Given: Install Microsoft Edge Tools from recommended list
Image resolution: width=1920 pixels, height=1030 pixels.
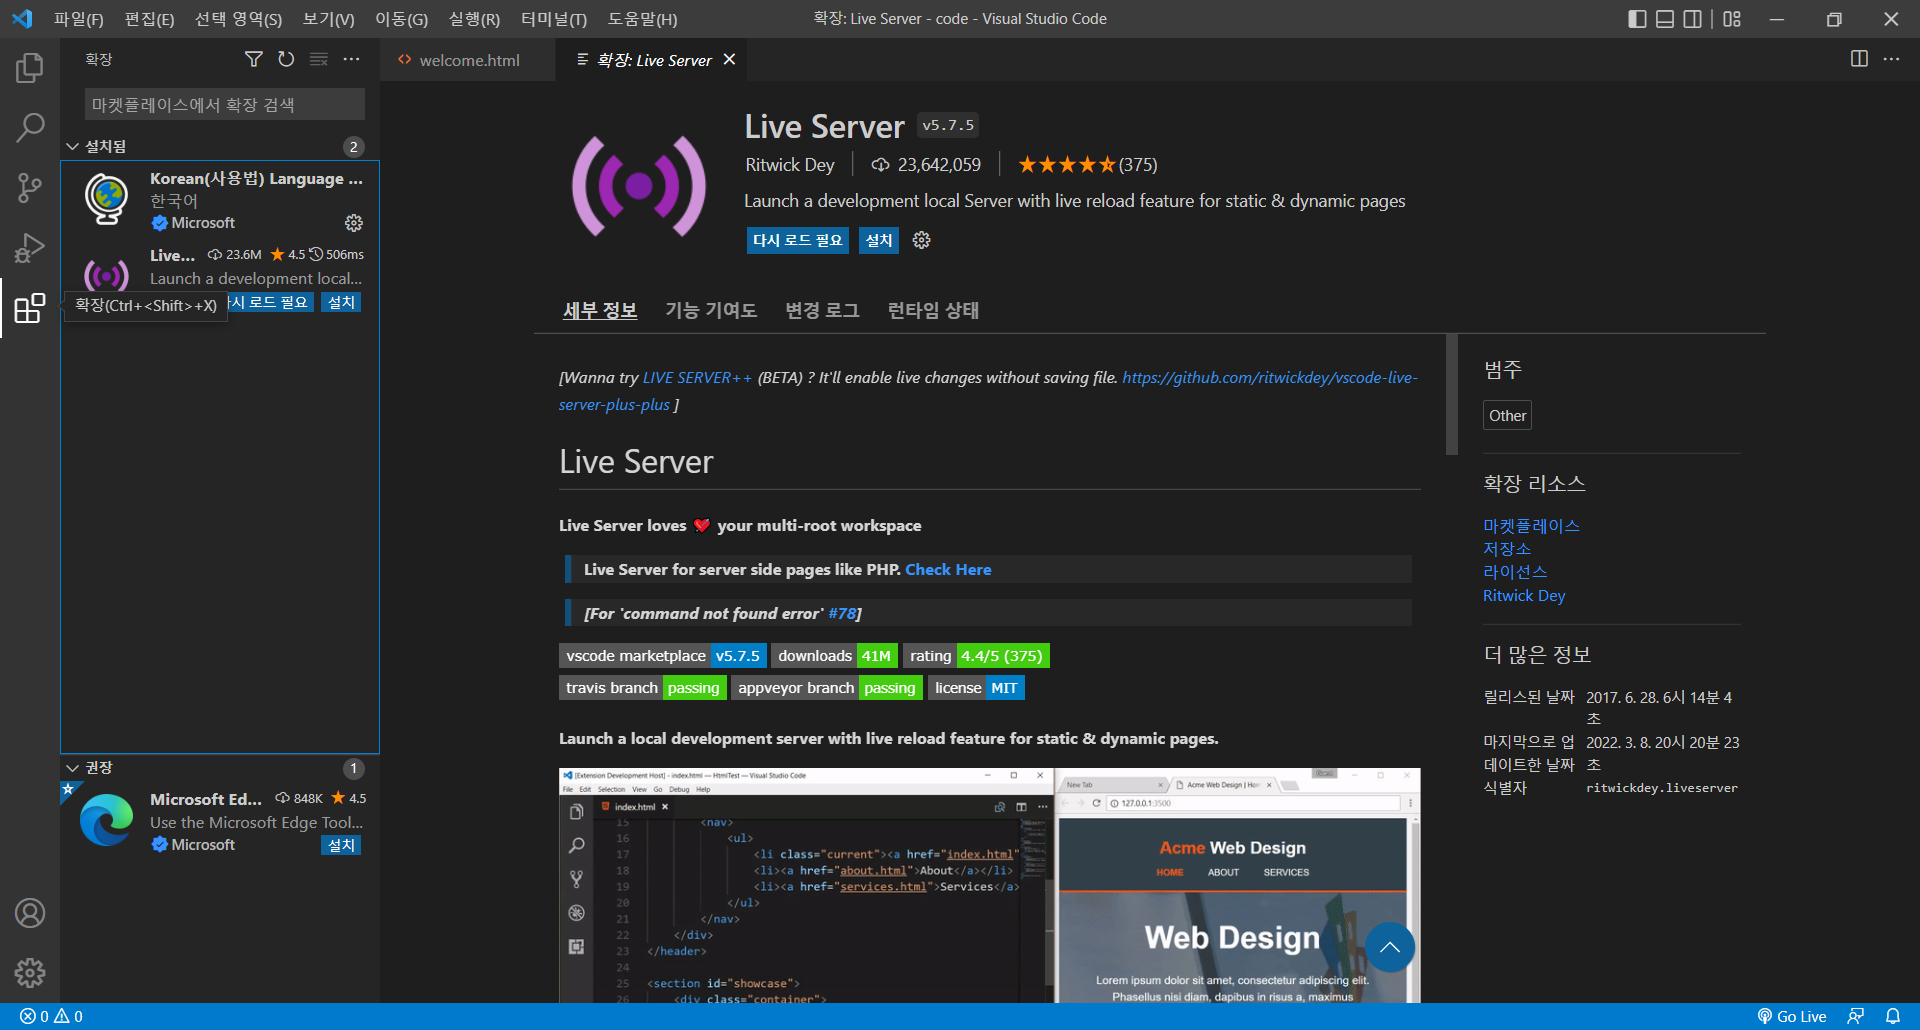Looking at the screenshot, I should 341,845.
